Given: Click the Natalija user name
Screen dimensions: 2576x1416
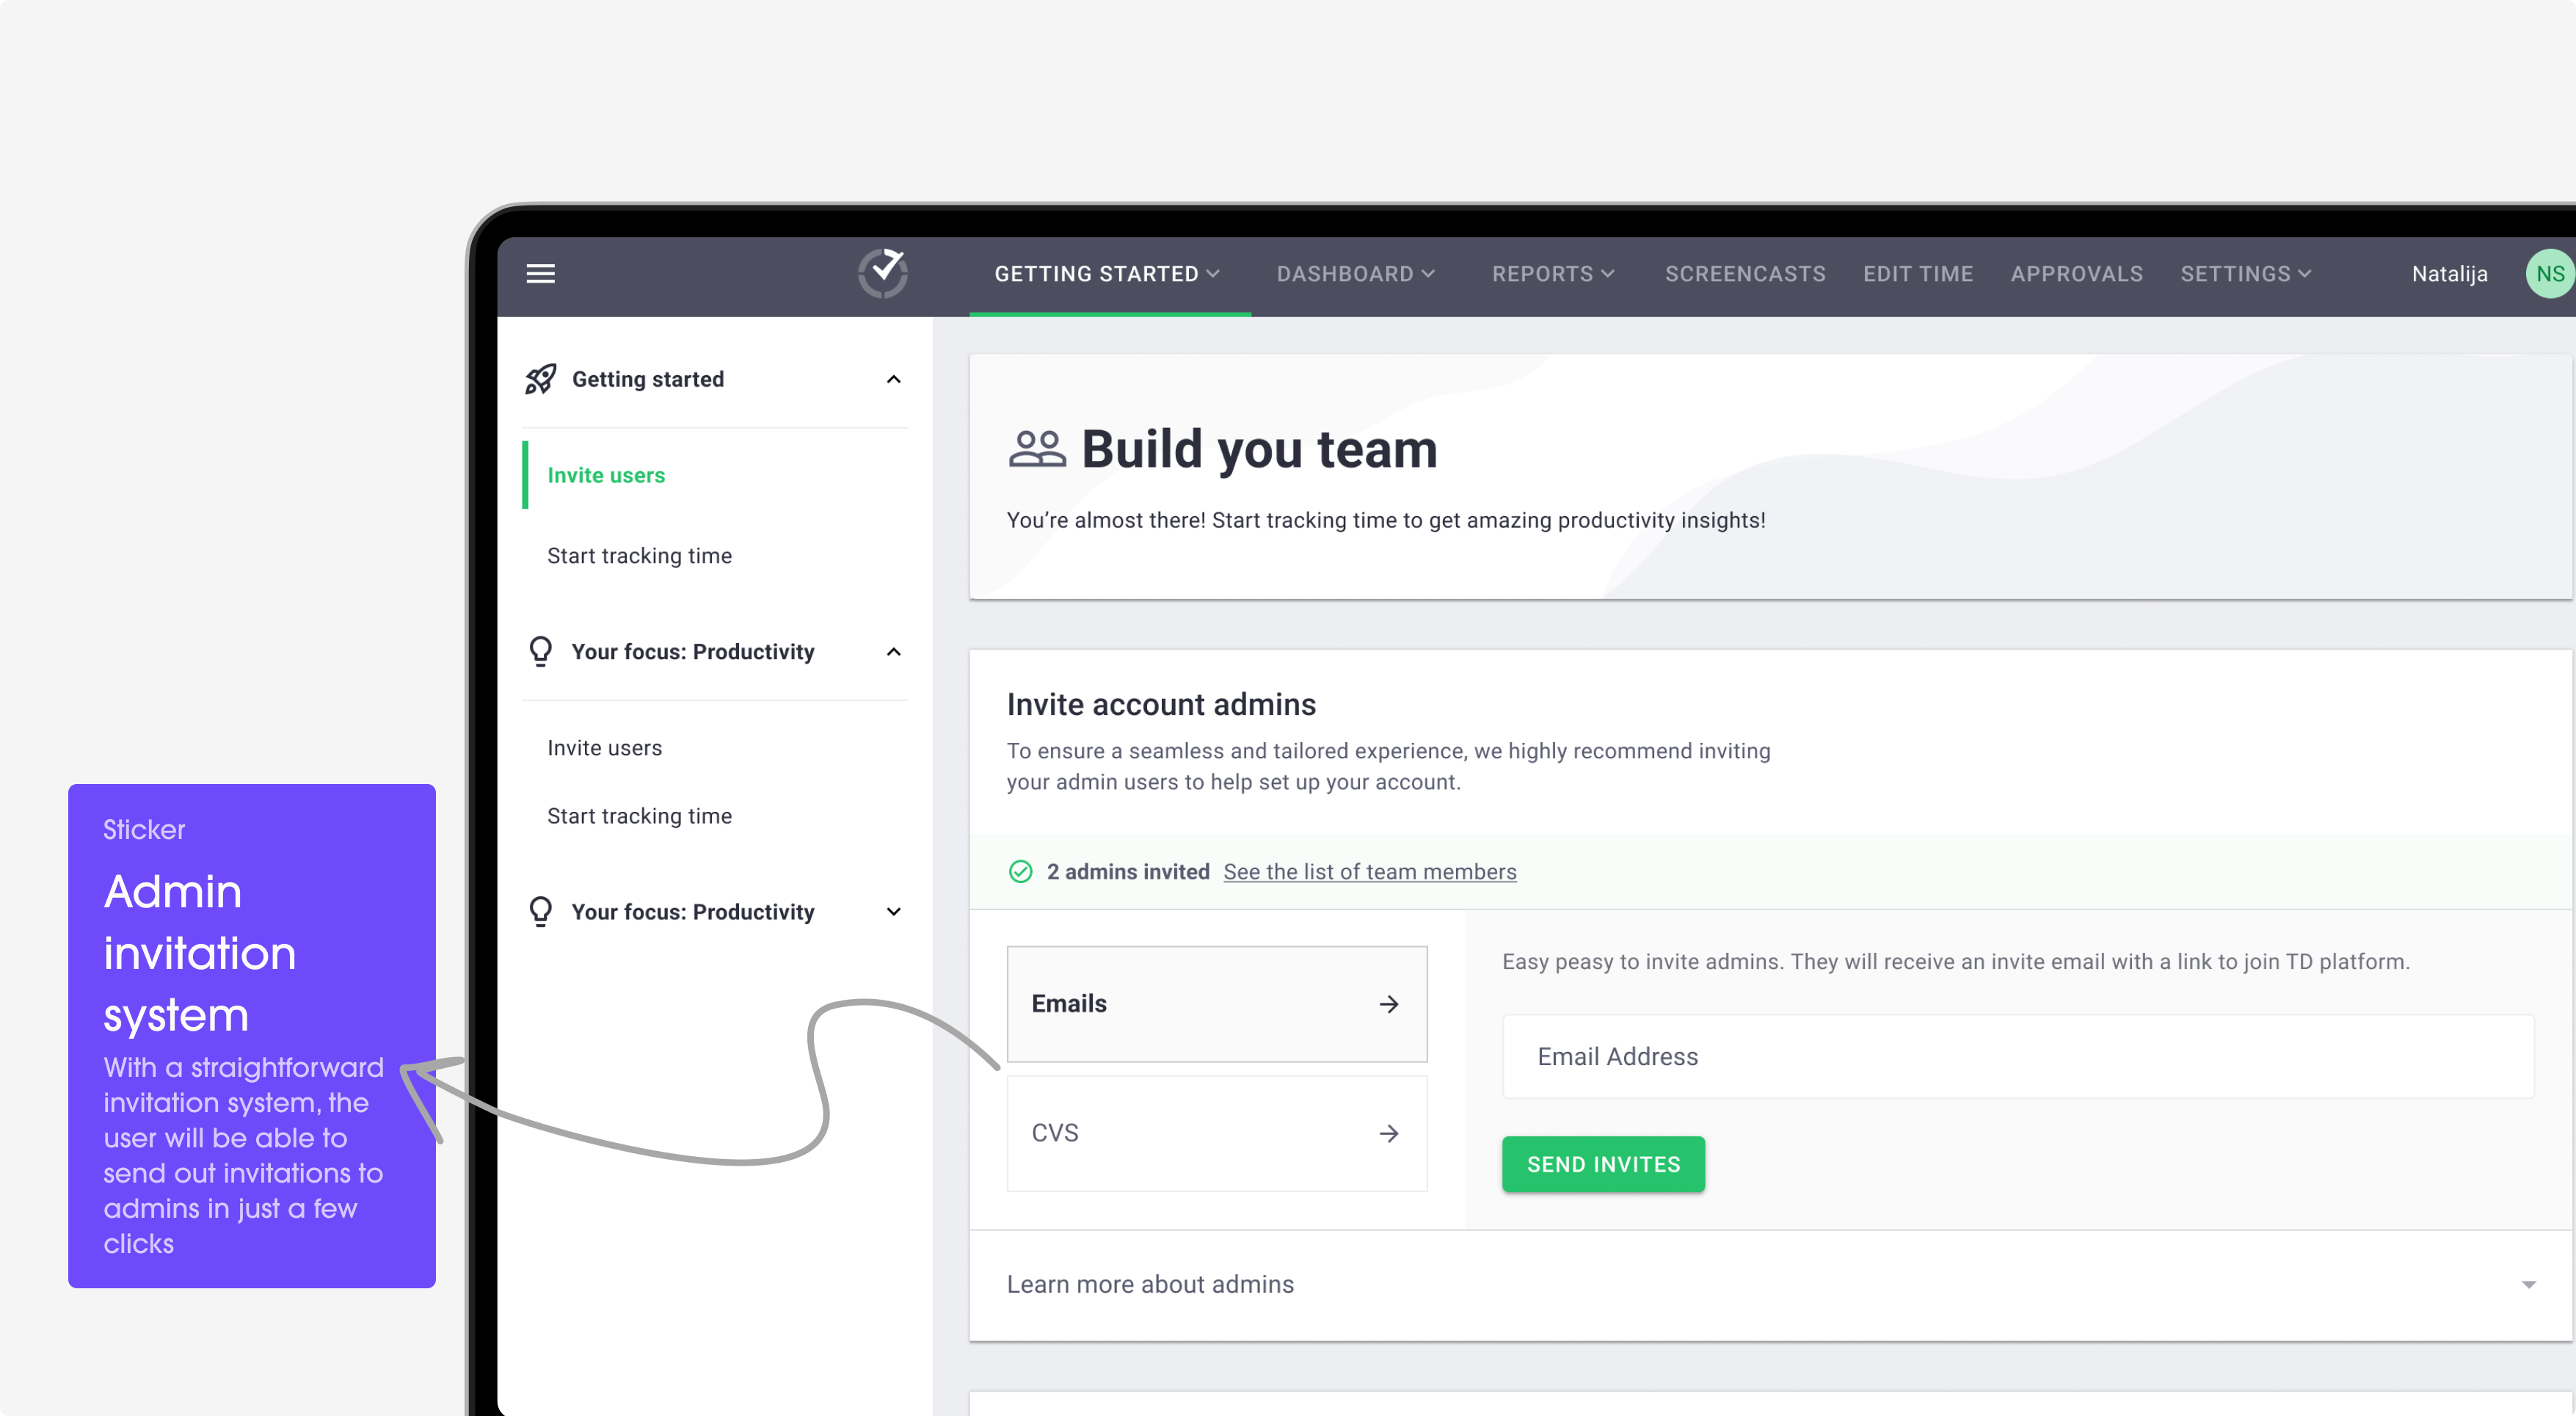Looking at the screenshot, I should pos(2449,274).
